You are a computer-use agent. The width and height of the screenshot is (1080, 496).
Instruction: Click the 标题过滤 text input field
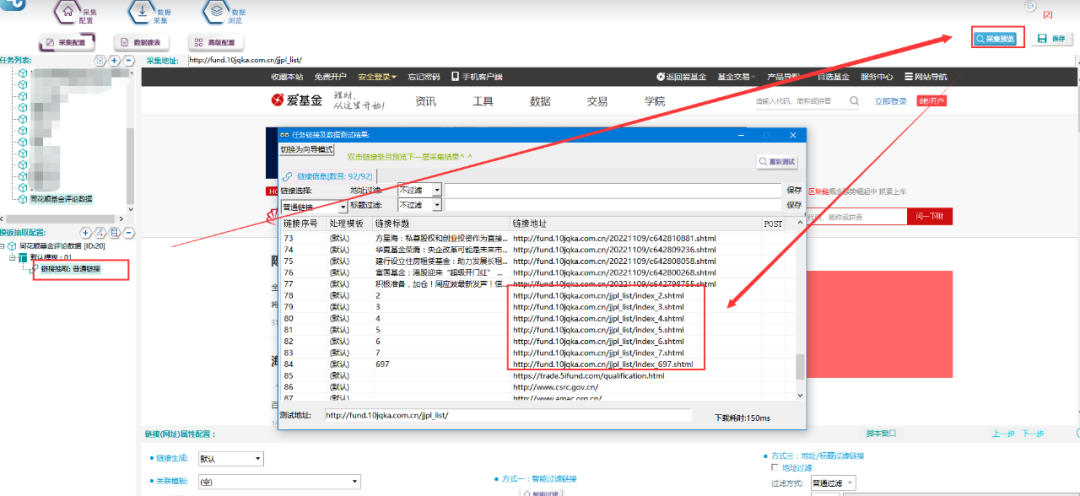tap(613, 205)
